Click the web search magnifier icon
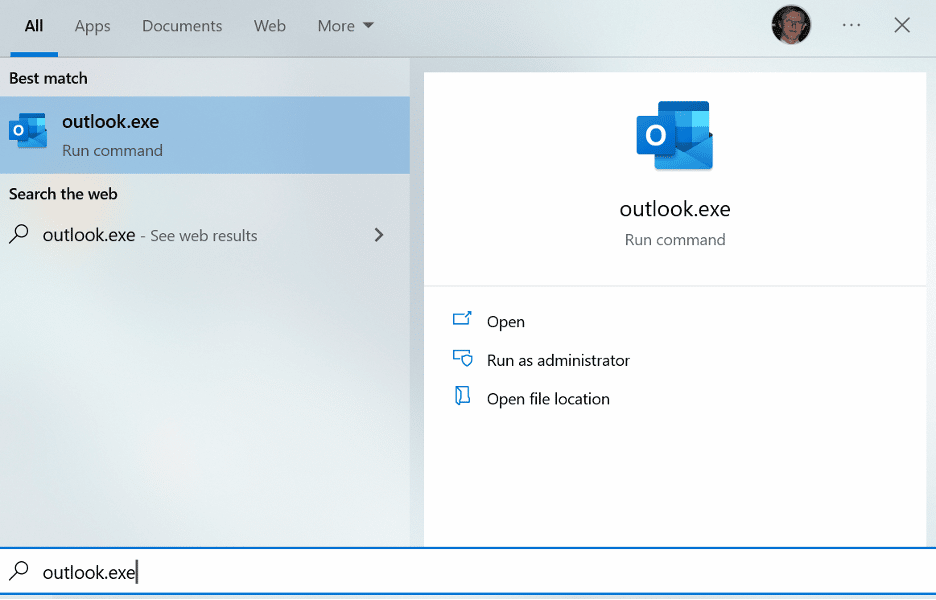The width and height of the screenshot is (936, 600). point(19,233)
